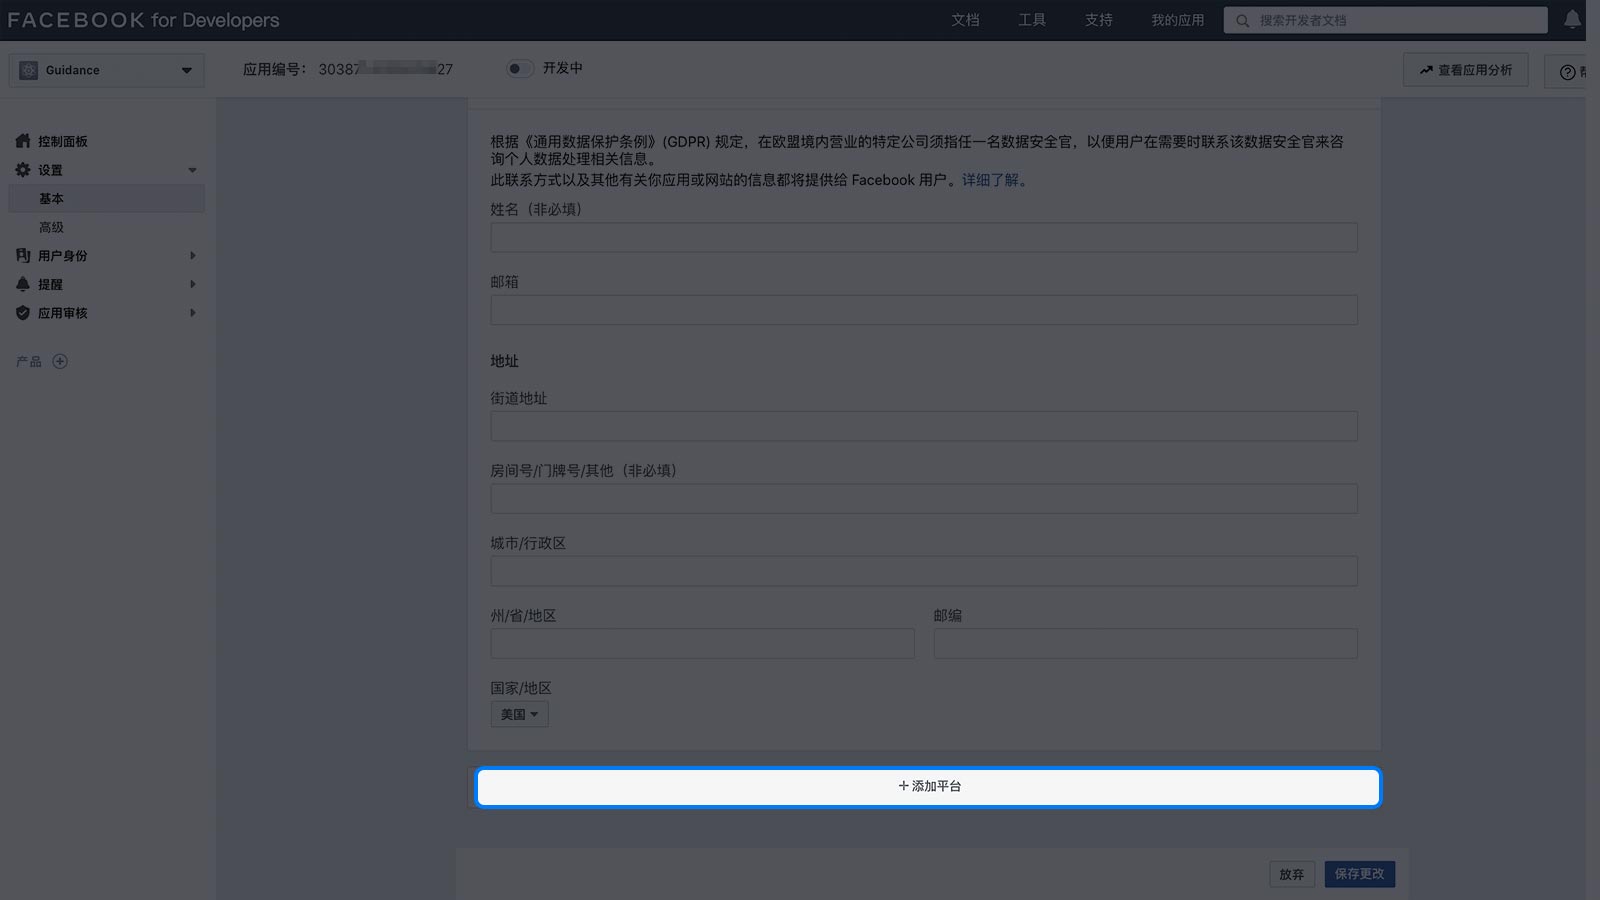Open the 我的应用 top menu
1600x900 pixels.
pyautogui.click(x=1177, y=20)
